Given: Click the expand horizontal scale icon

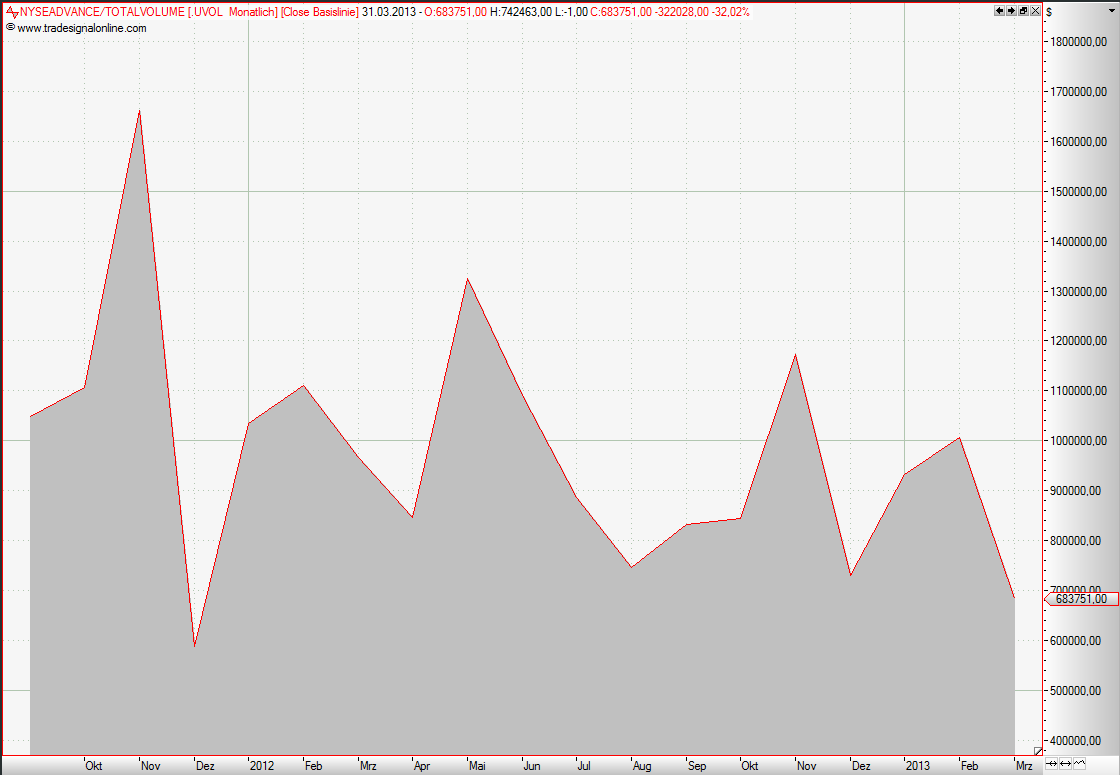Looking at the screenshot, I should [x=1066, y=764].
